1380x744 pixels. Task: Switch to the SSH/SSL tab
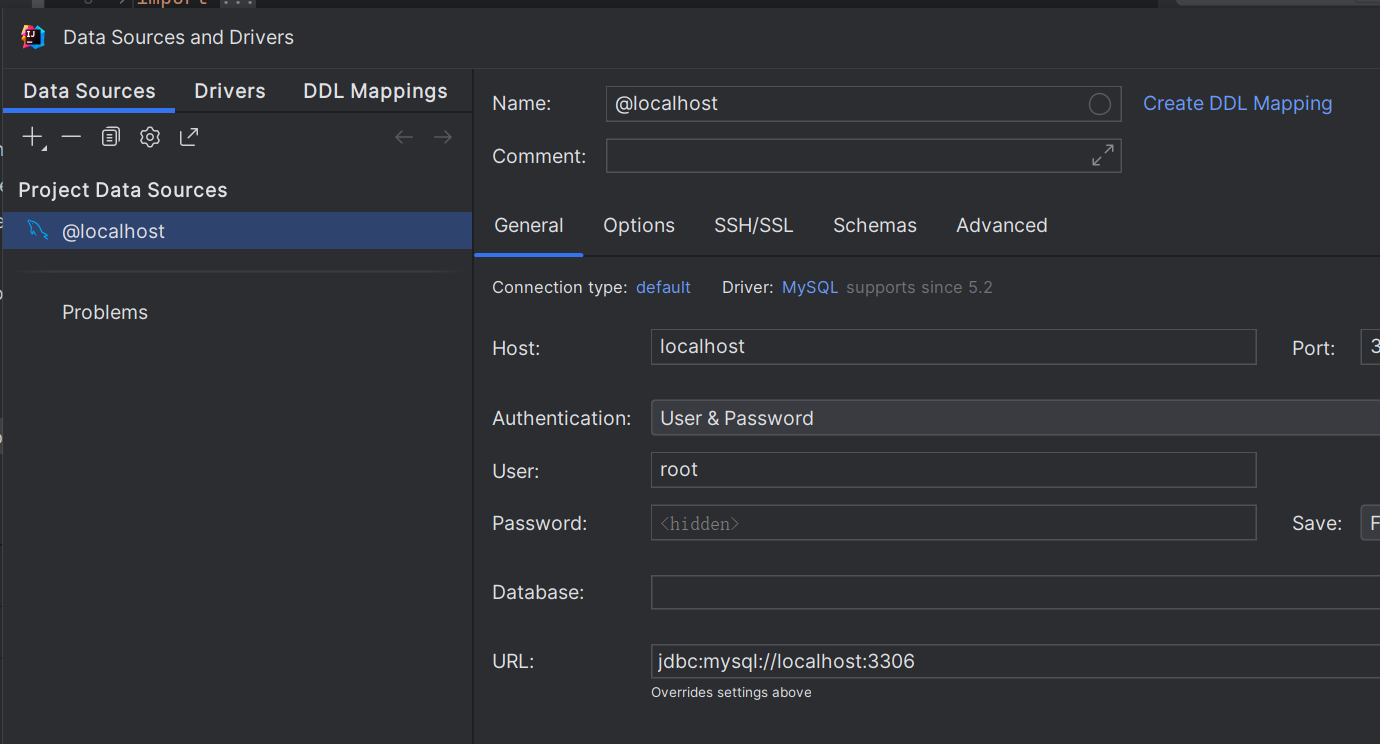click(753, 225)
